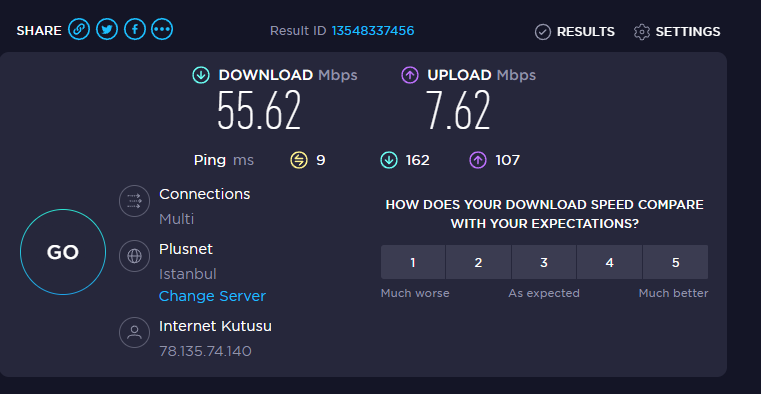The image size is (761, 394).
Task: Rate download speed 3 As expected
Action: (544, 262)
